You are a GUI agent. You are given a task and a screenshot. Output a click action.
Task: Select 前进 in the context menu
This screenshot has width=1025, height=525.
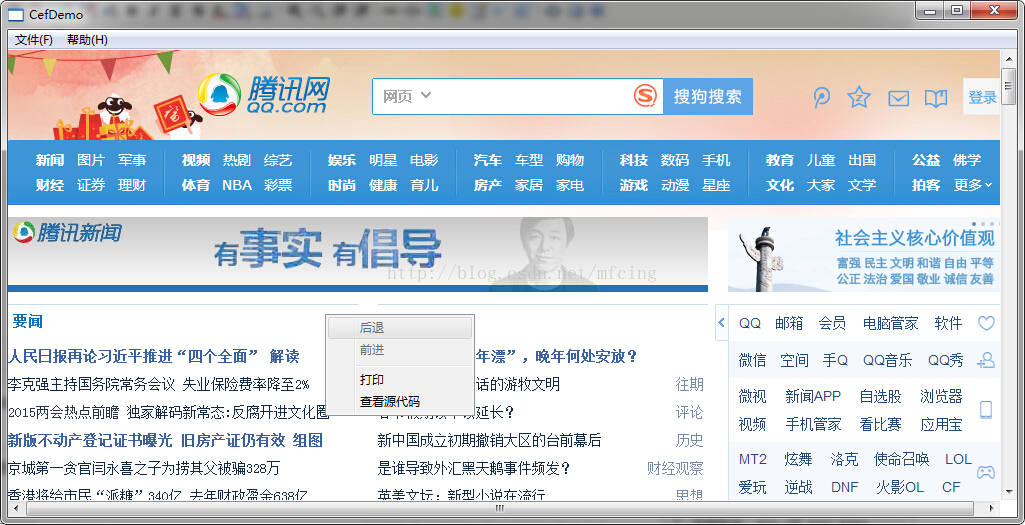pyautogui.click(x=399, y=350)
